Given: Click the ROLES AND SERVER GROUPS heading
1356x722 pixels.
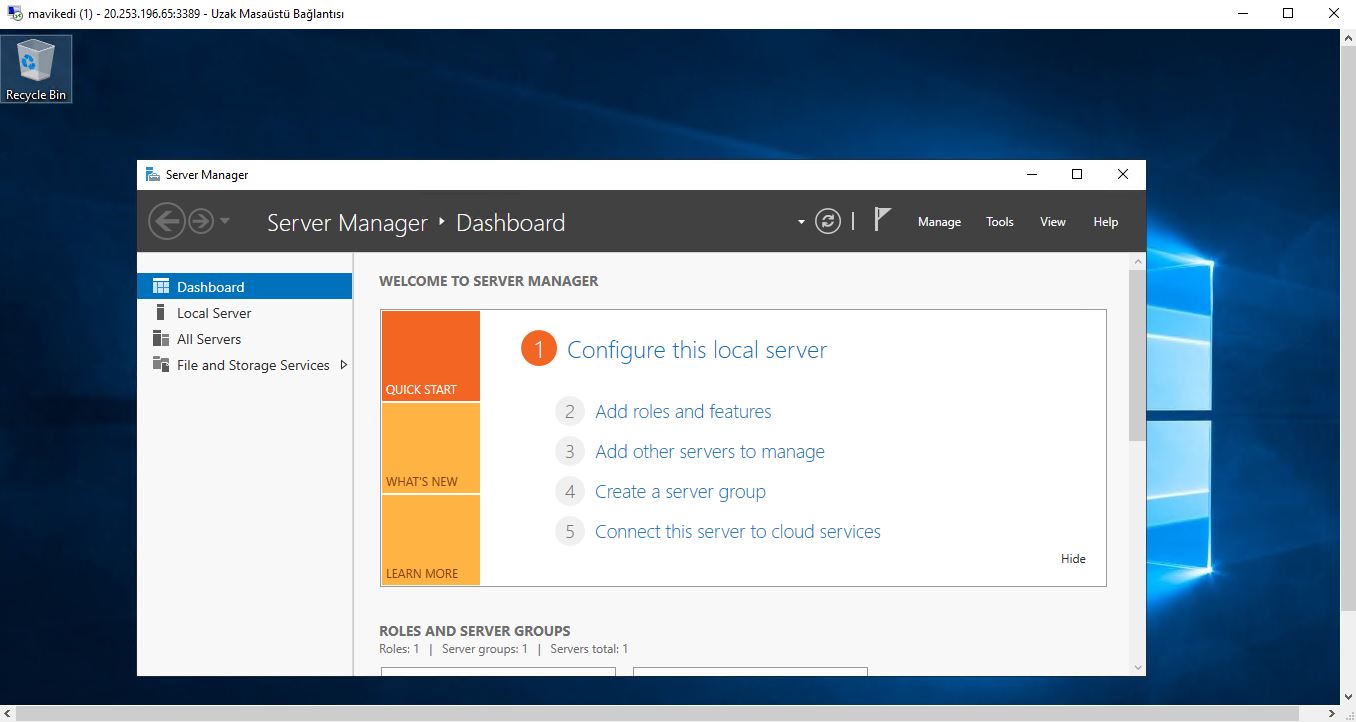Looking at the screenshot, I should point(475,631).
